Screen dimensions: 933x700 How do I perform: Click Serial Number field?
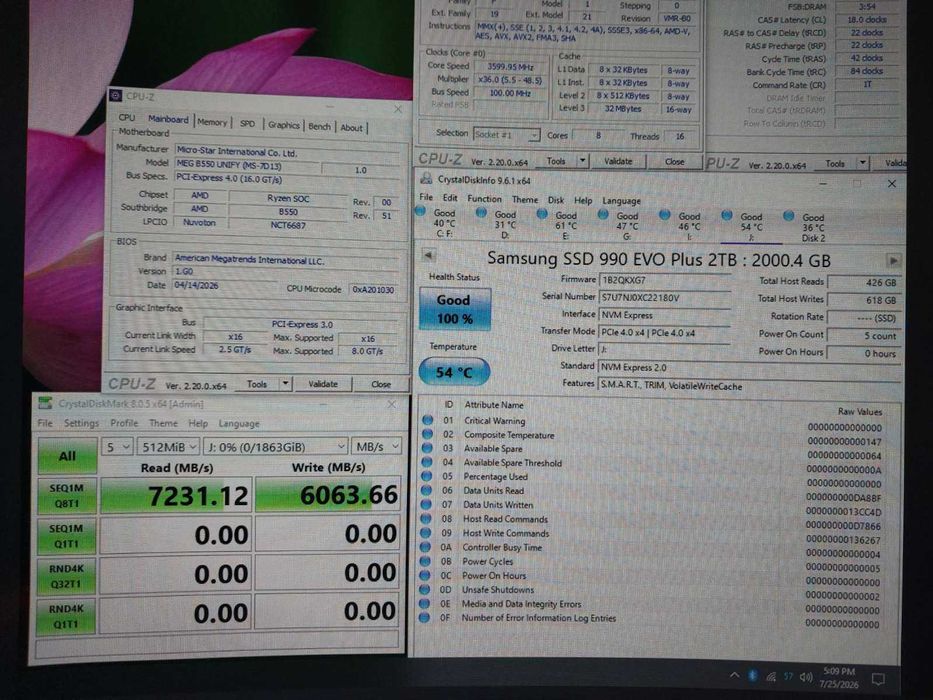[665, 298]
